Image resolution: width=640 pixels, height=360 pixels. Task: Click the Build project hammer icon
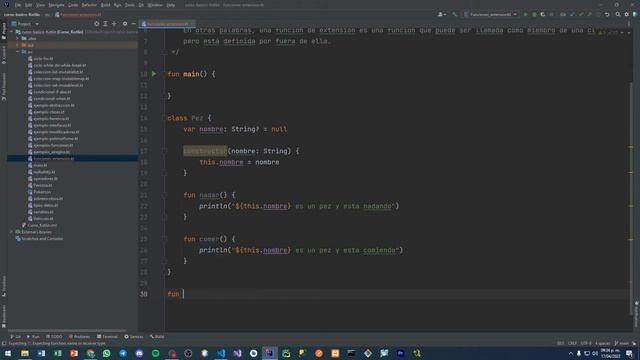tap(454, 14)
